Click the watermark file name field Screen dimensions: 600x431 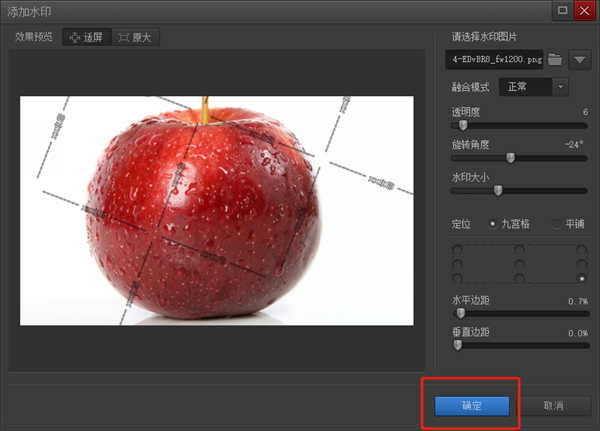pos(494,59)
